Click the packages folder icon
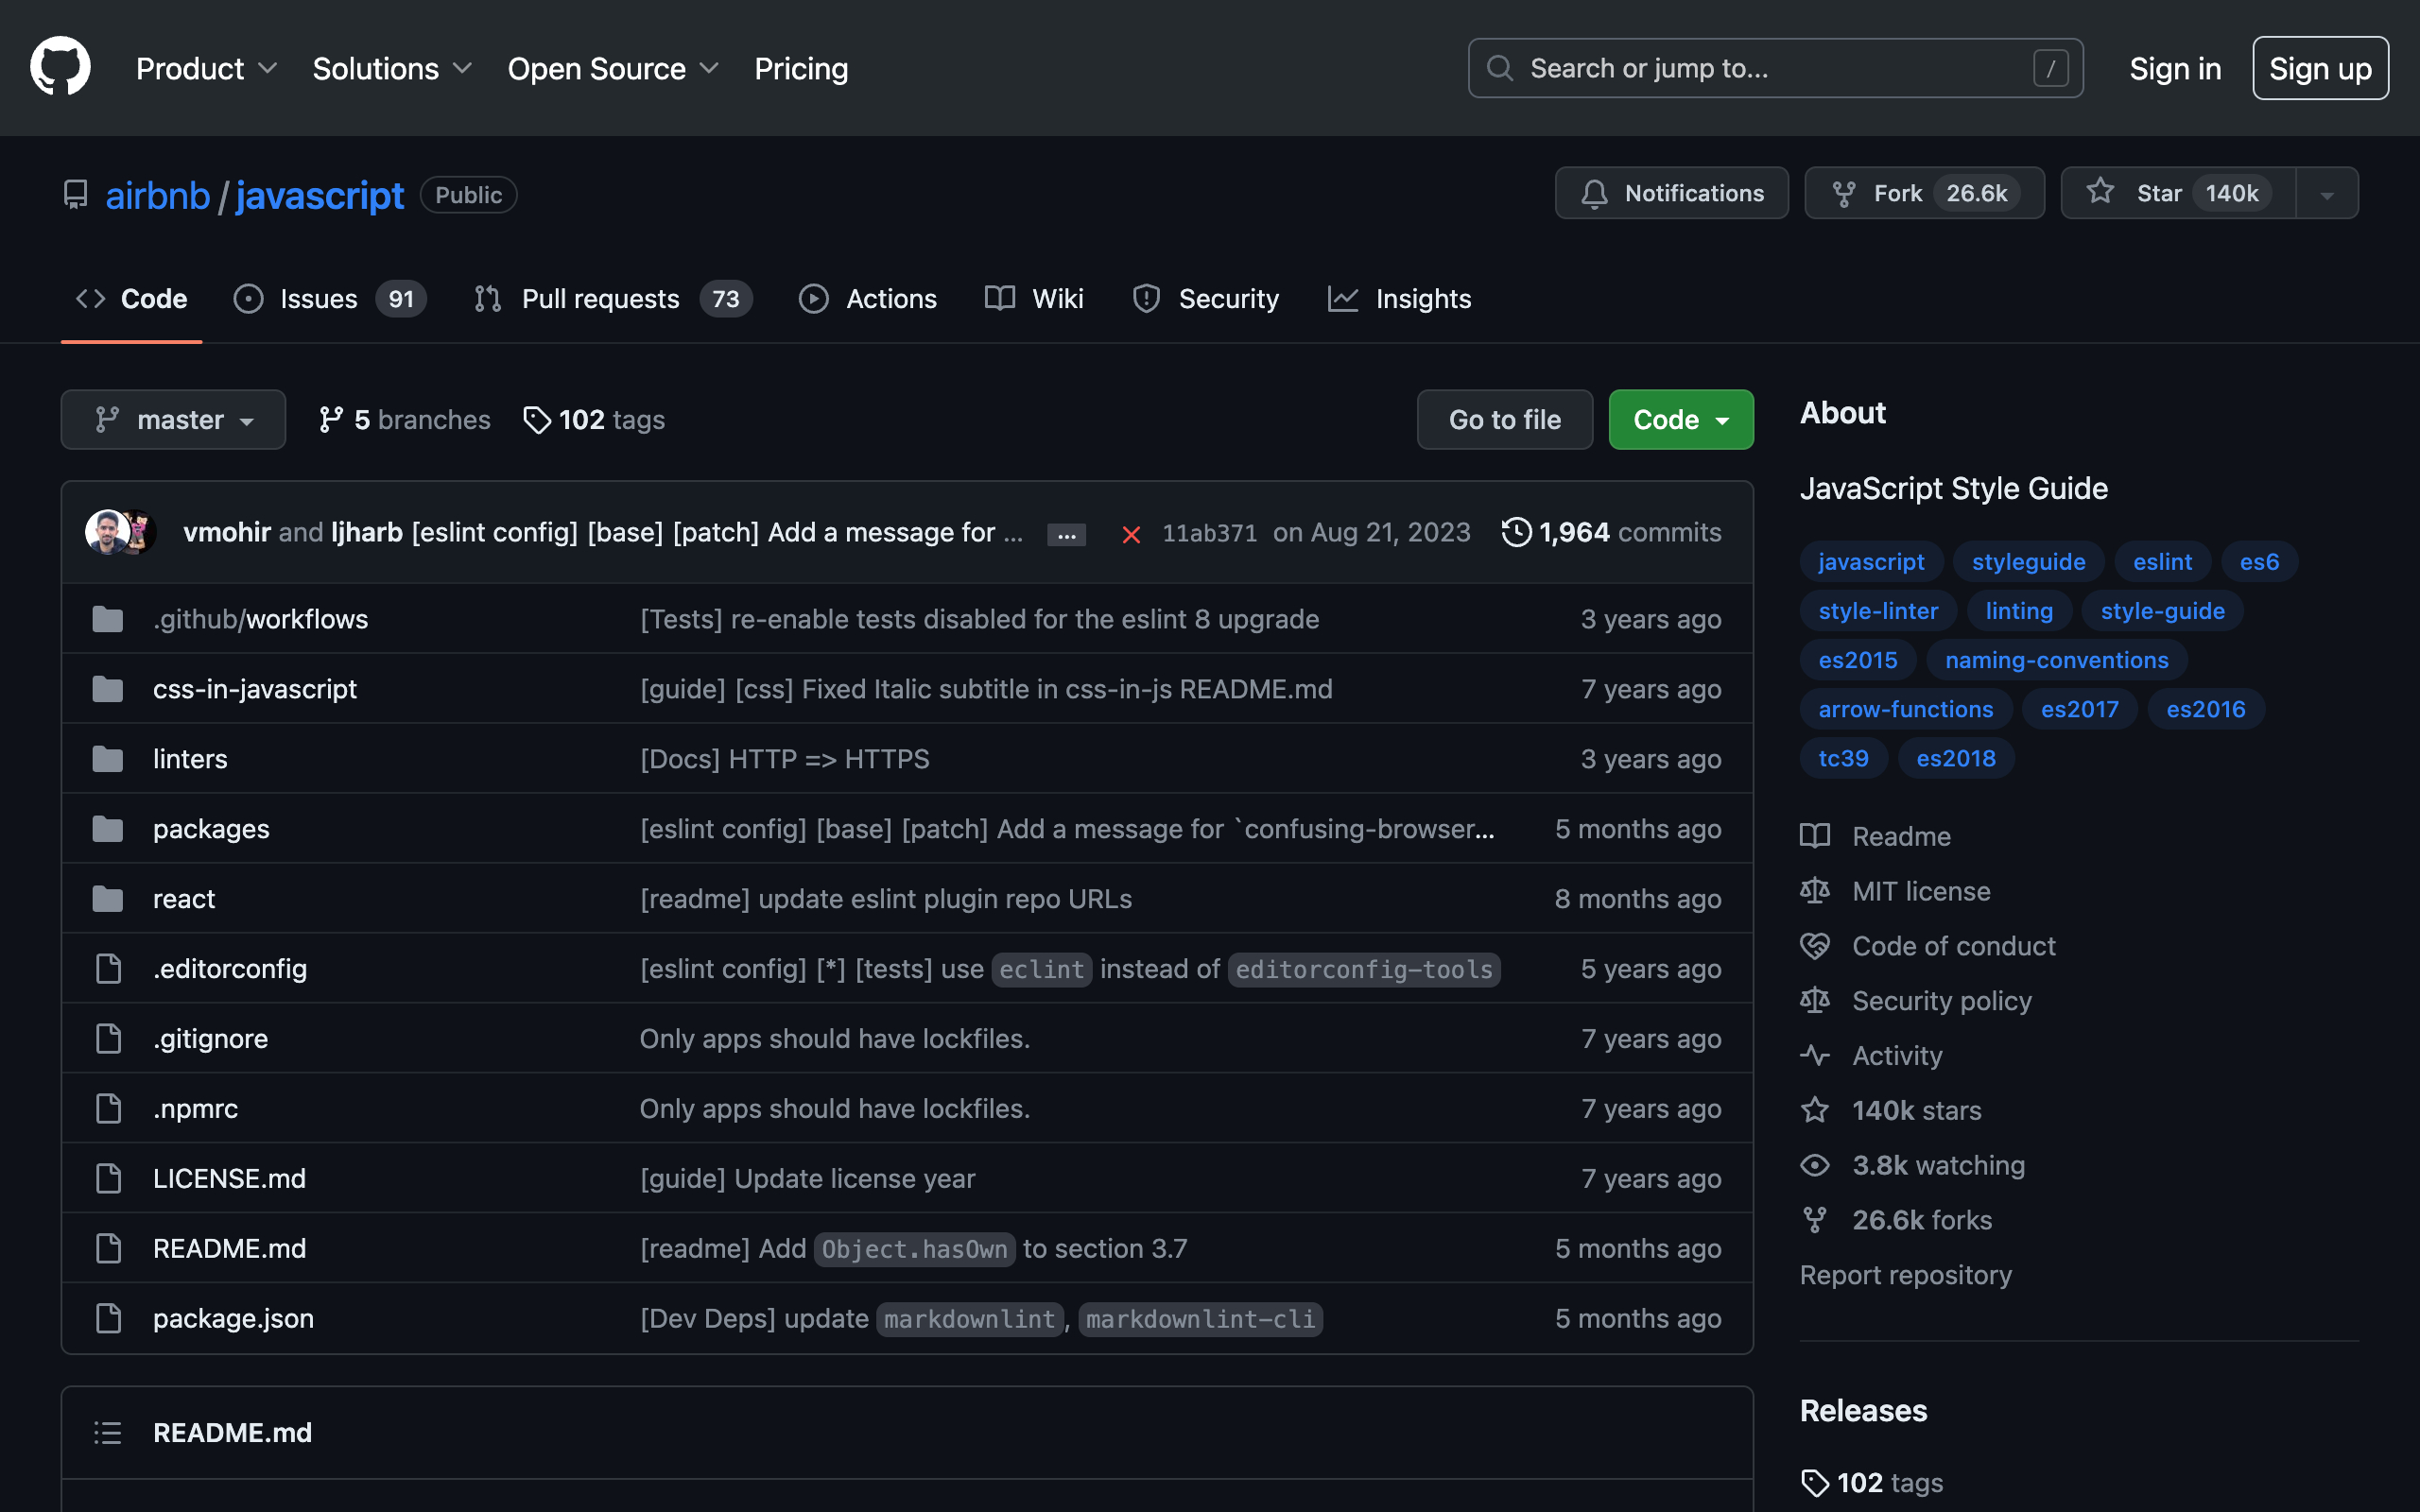 coord(108,829)
